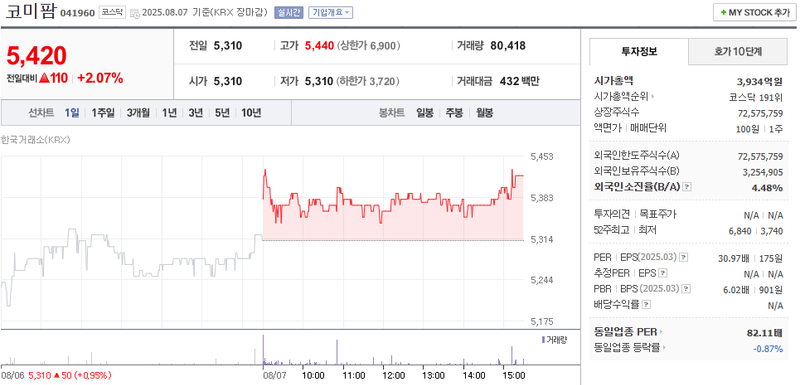The width and height of the screenshot is (800, 385).
Task: Open the PER EPS help question icon
Action: tap(684, 258)
